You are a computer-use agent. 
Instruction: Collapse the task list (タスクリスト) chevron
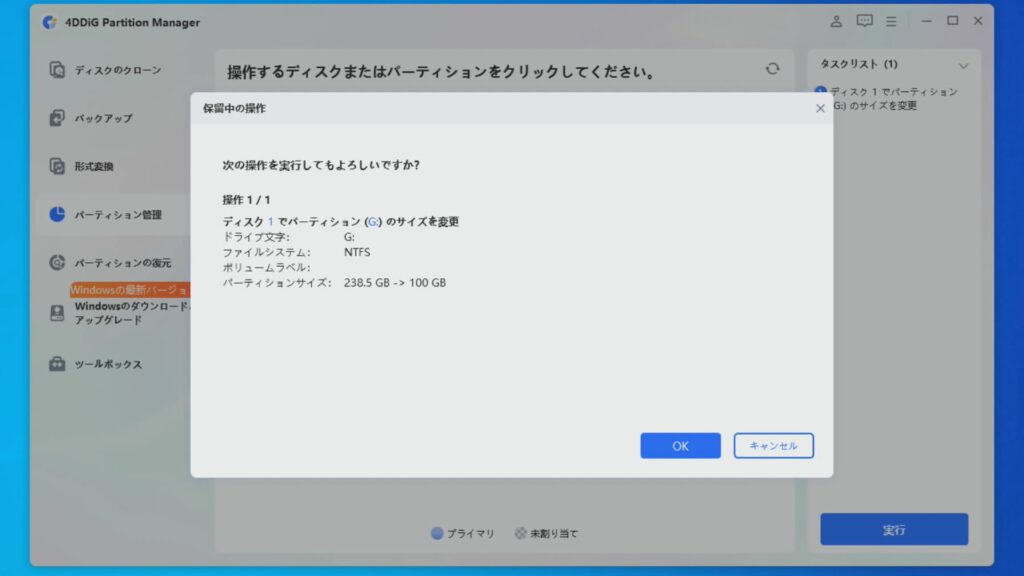pos(963,65)
